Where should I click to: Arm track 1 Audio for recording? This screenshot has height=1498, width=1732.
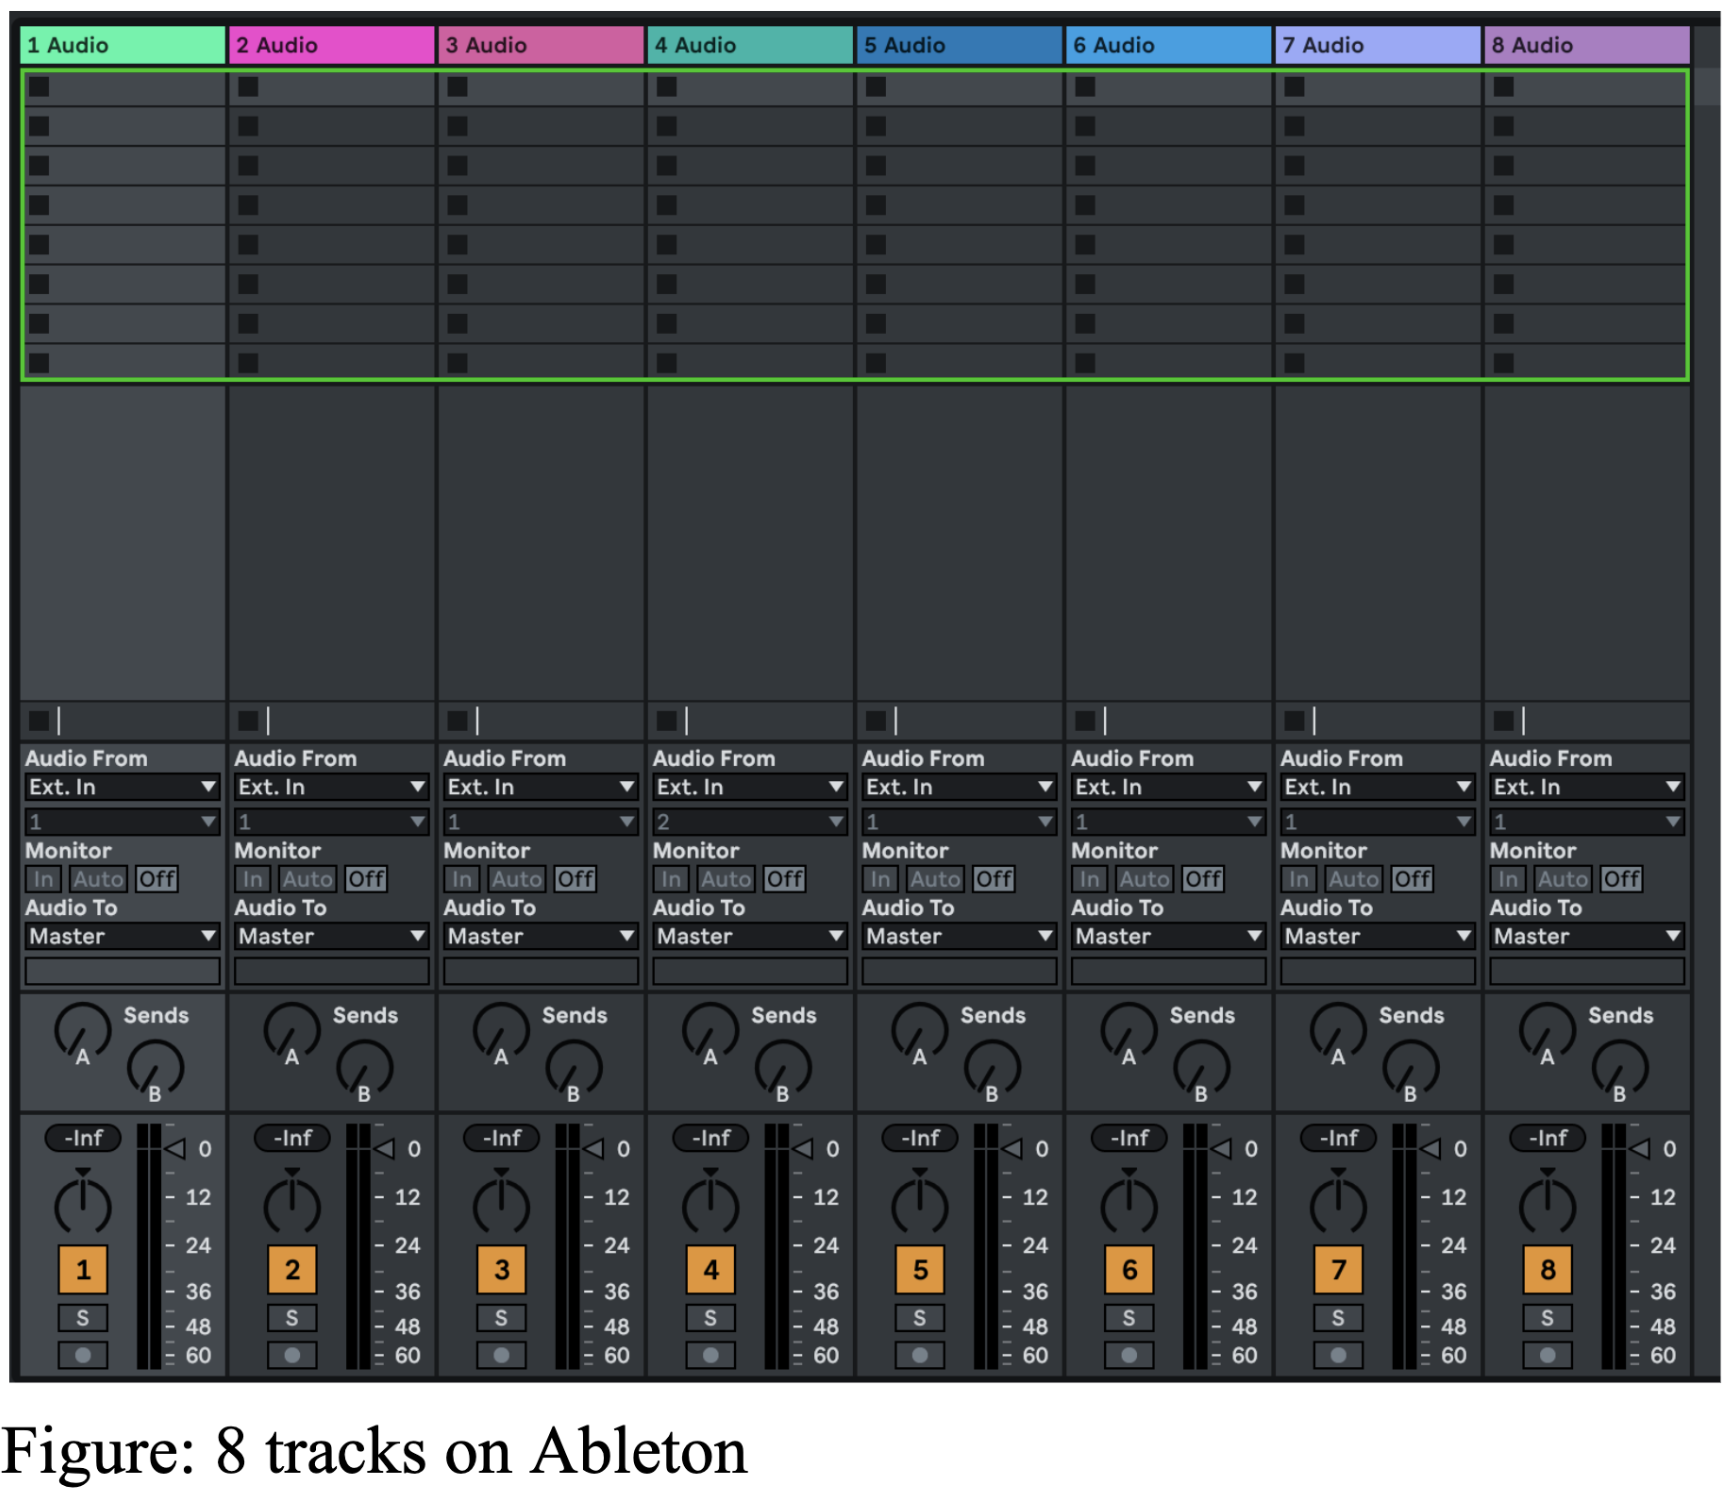coord(83,1355)
